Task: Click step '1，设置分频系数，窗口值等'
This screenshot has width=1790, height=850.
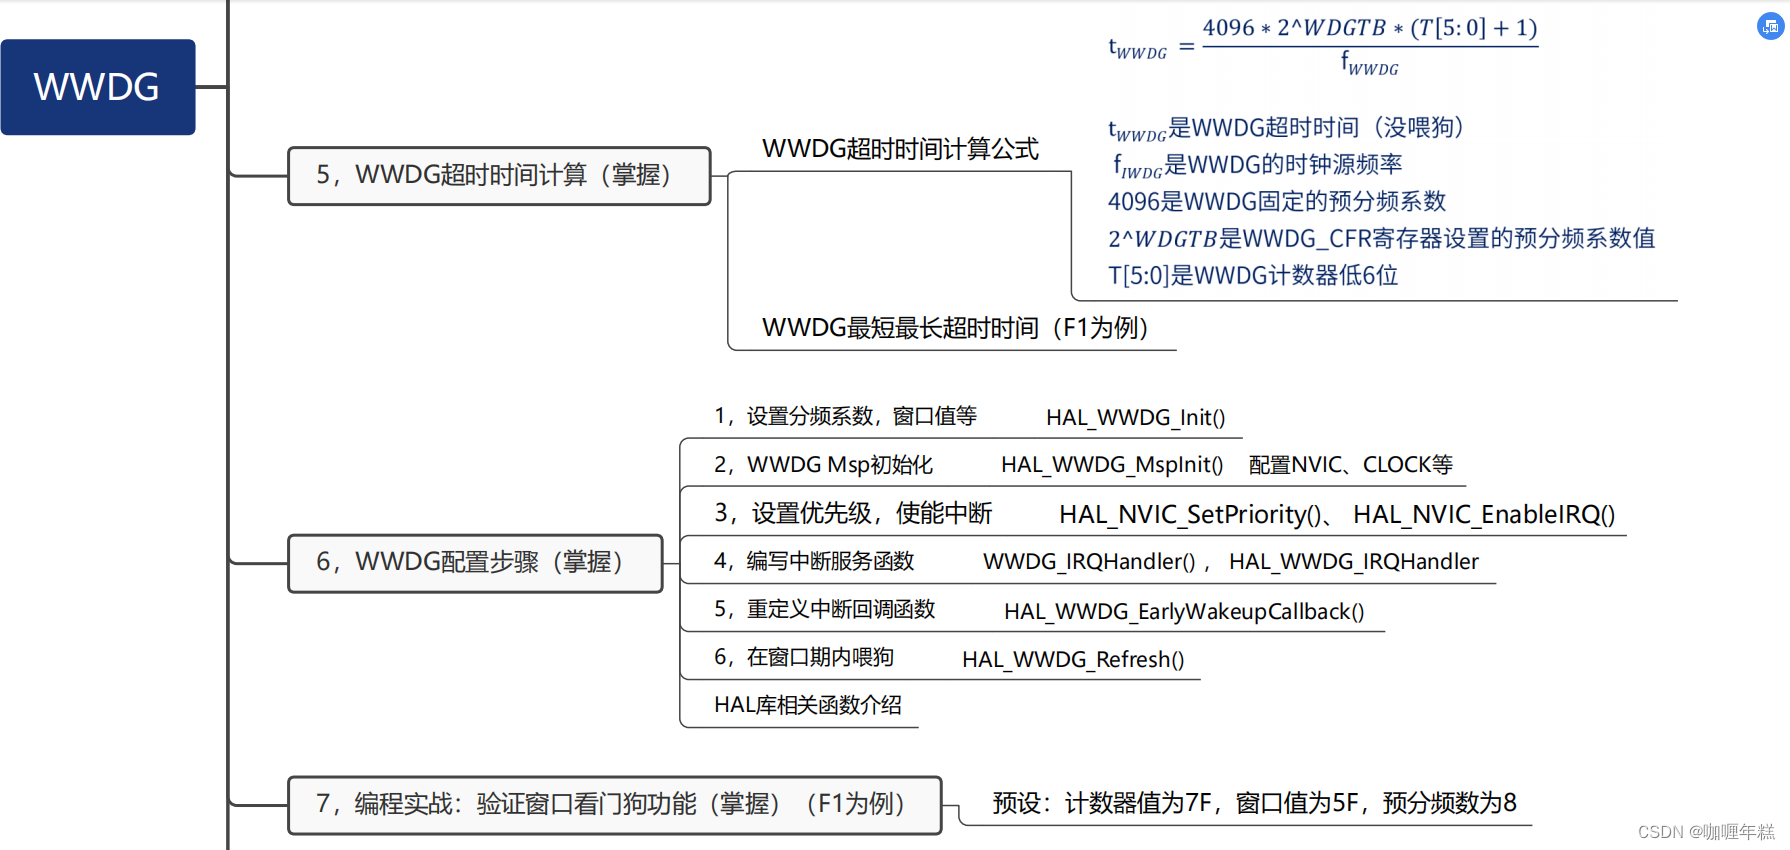Action: coord(845,416)
